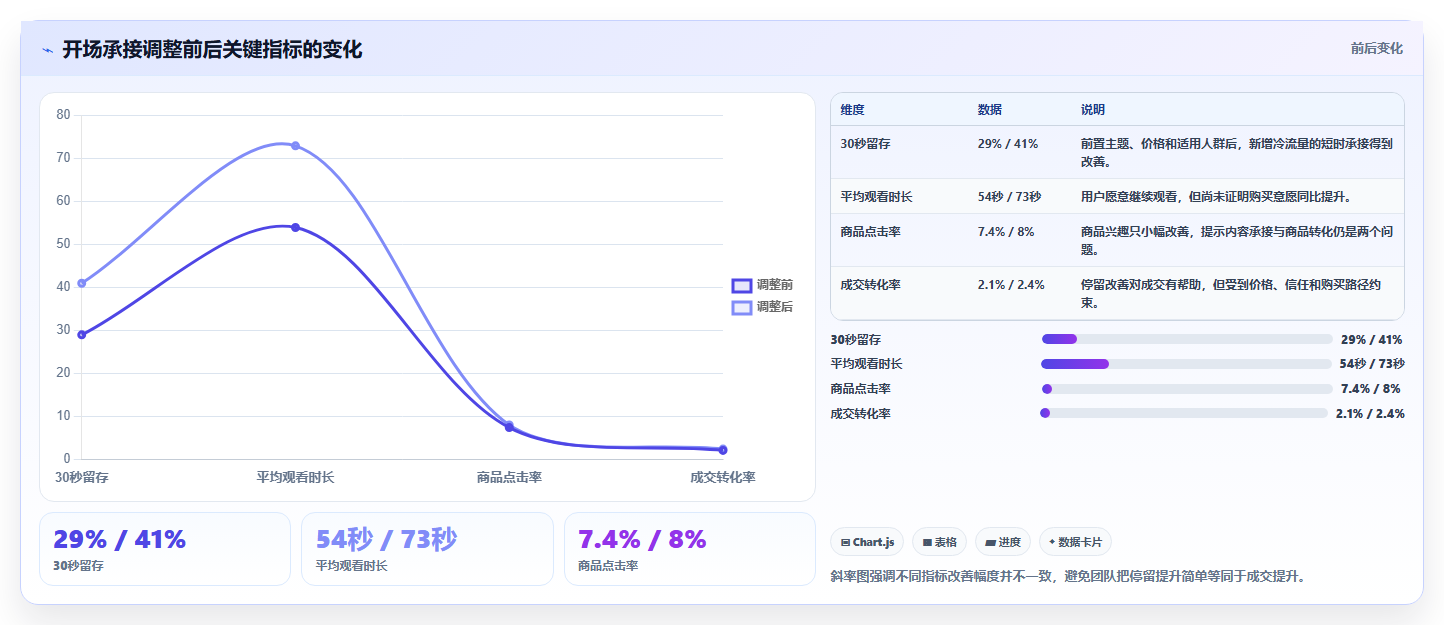The width and height of the screenshot is (1444, 625).
Task: Click the icon inside the 表格 chip
Action: (x=927, y=542)
